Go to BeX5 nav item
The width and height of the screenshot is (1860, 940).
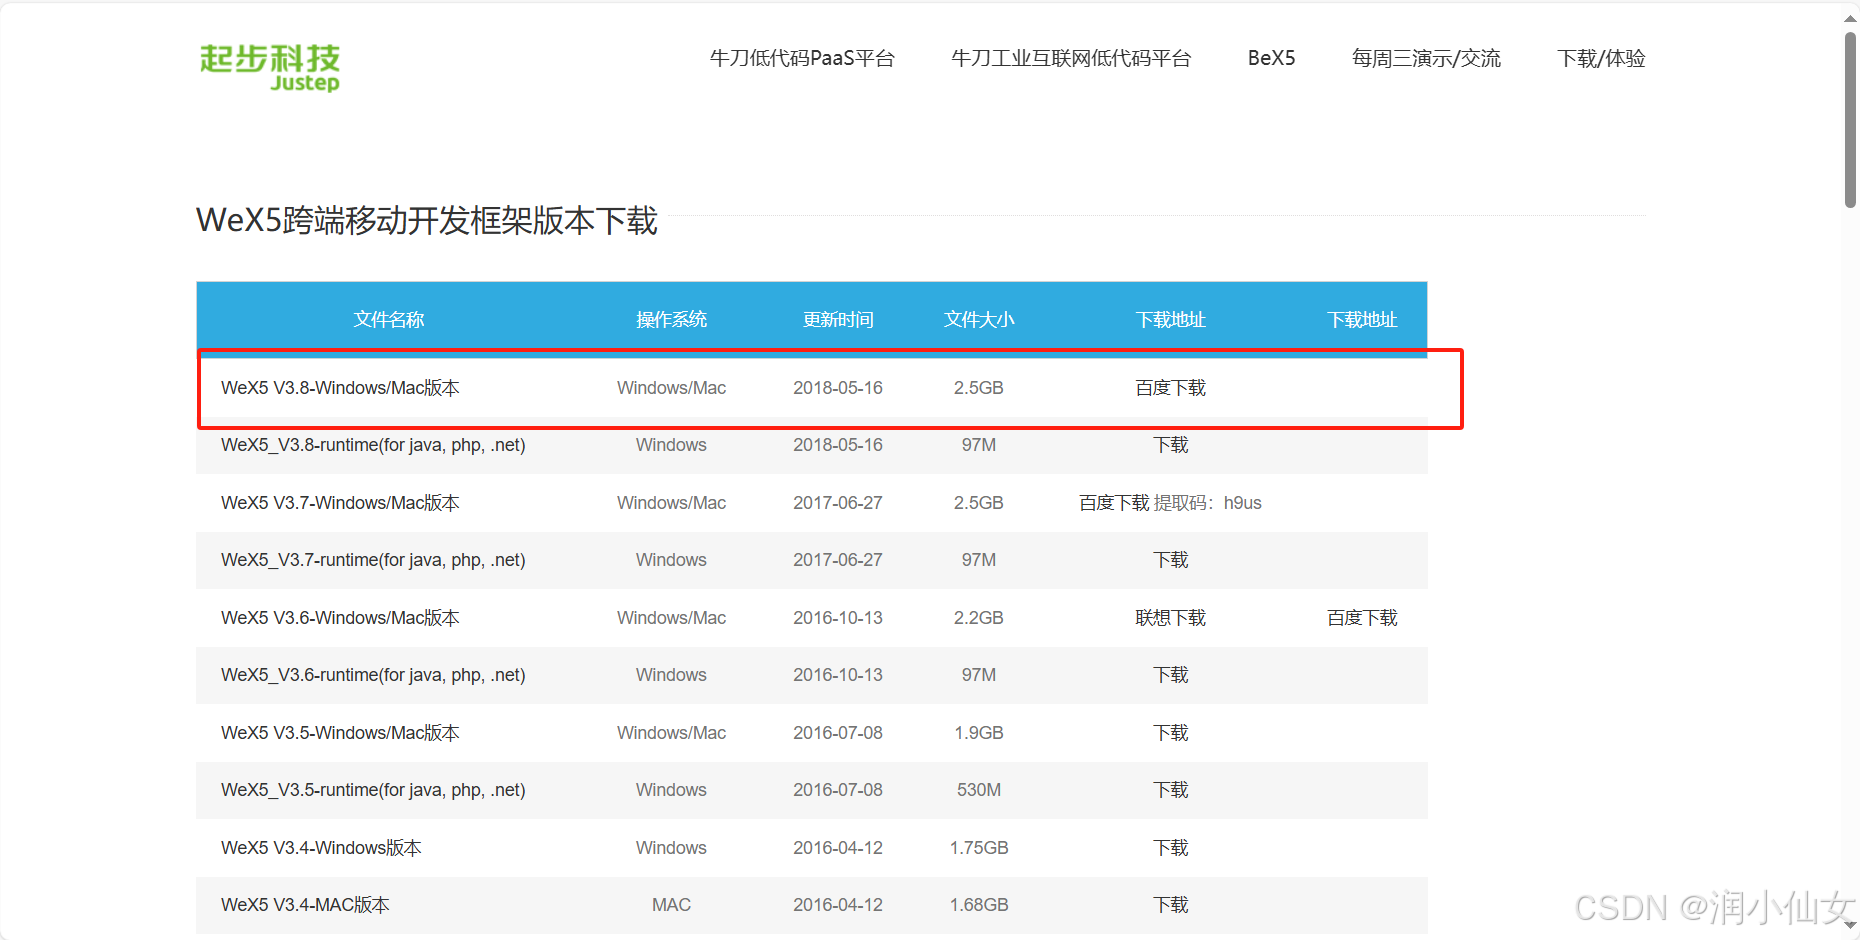[1271, 58]
